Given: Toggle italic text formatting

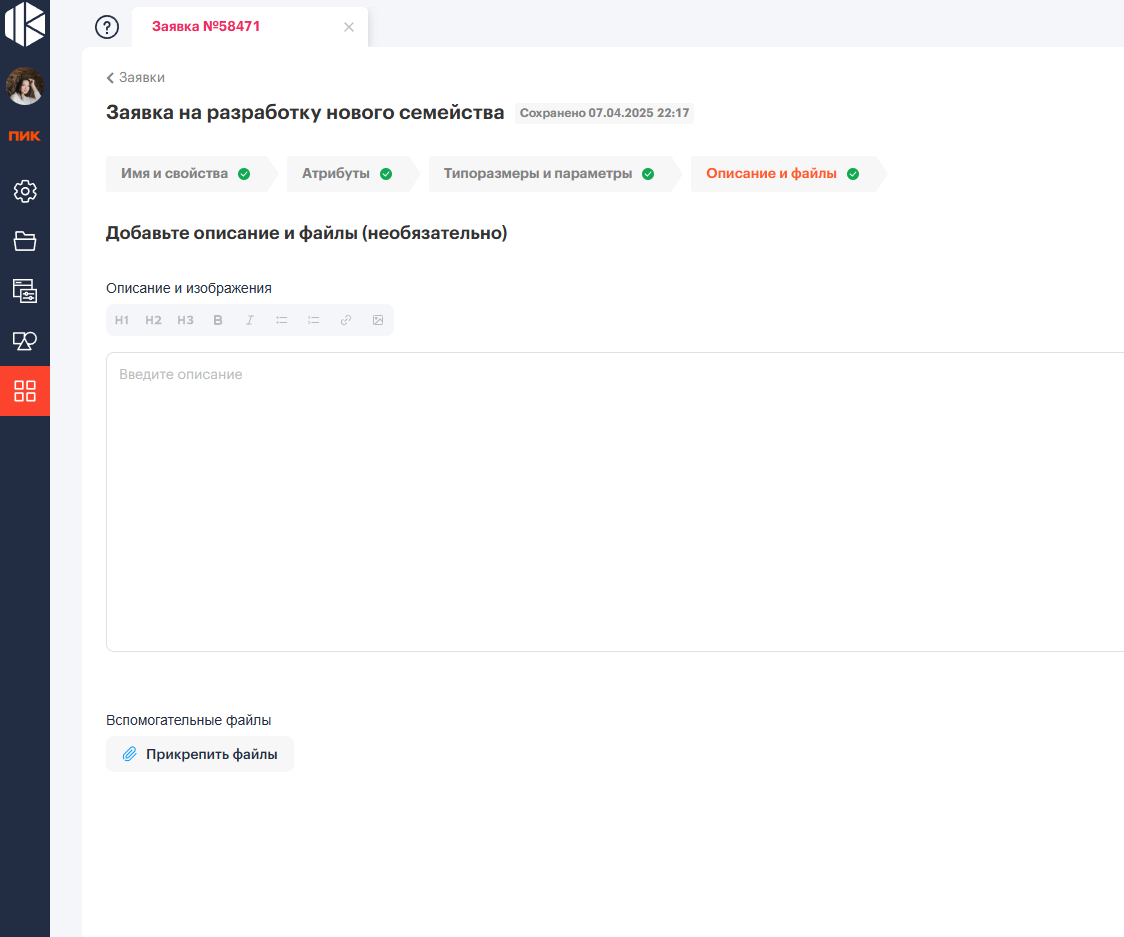Looking at the screenshot, I should (250, 320).
